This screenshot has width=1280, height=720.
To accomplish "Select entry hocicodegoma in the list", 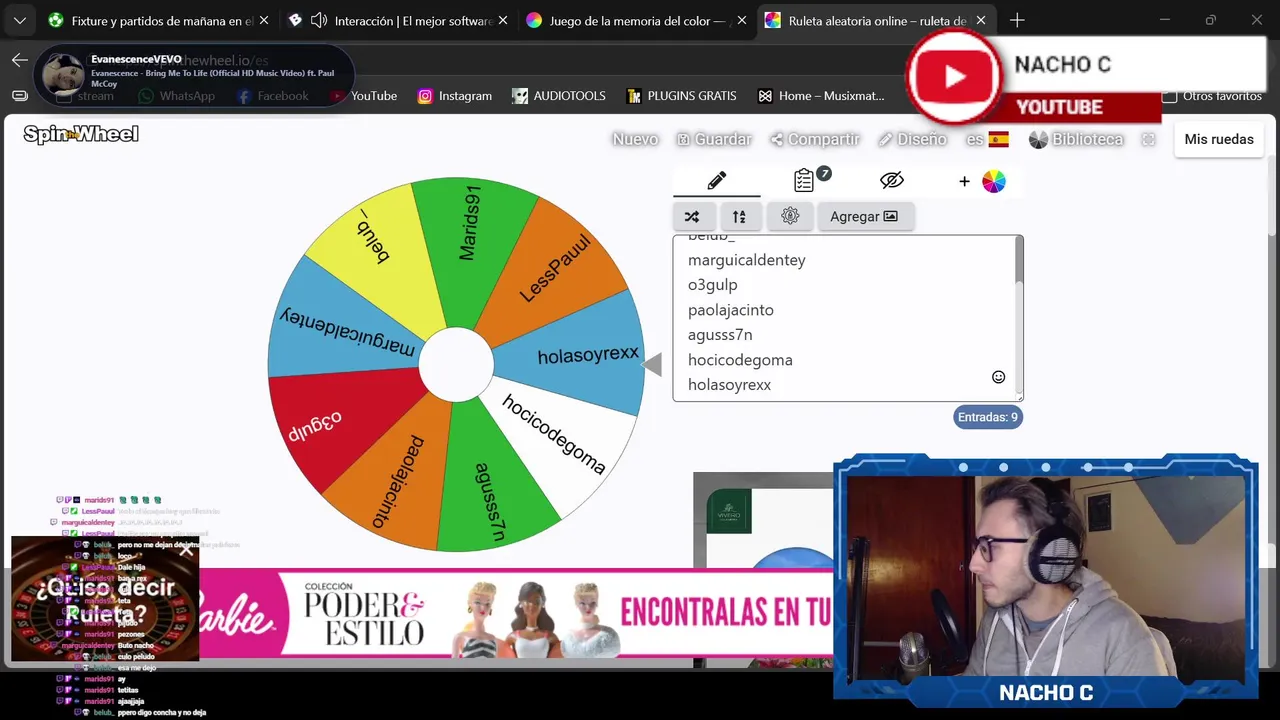I will tap(740, 360).
